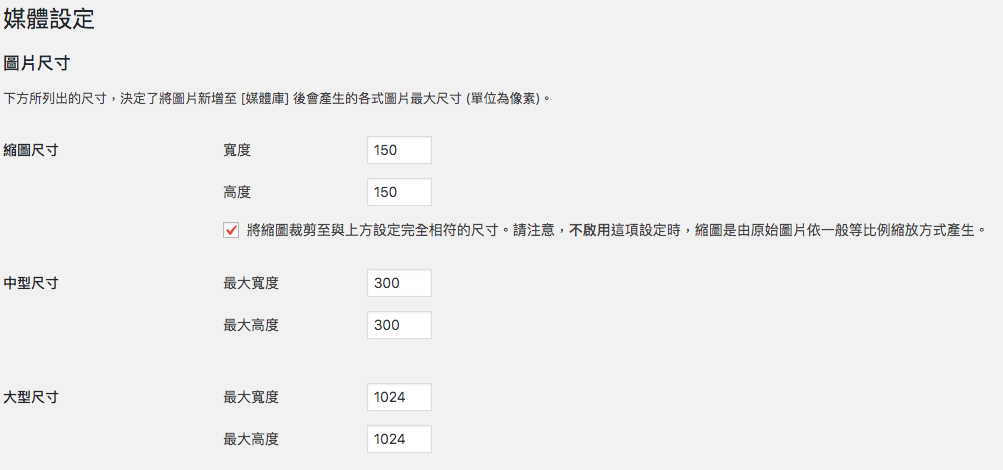Viewport: 1003px width, 470px height.
Task: Click the medium size max width field
Action: click(399, 283)
